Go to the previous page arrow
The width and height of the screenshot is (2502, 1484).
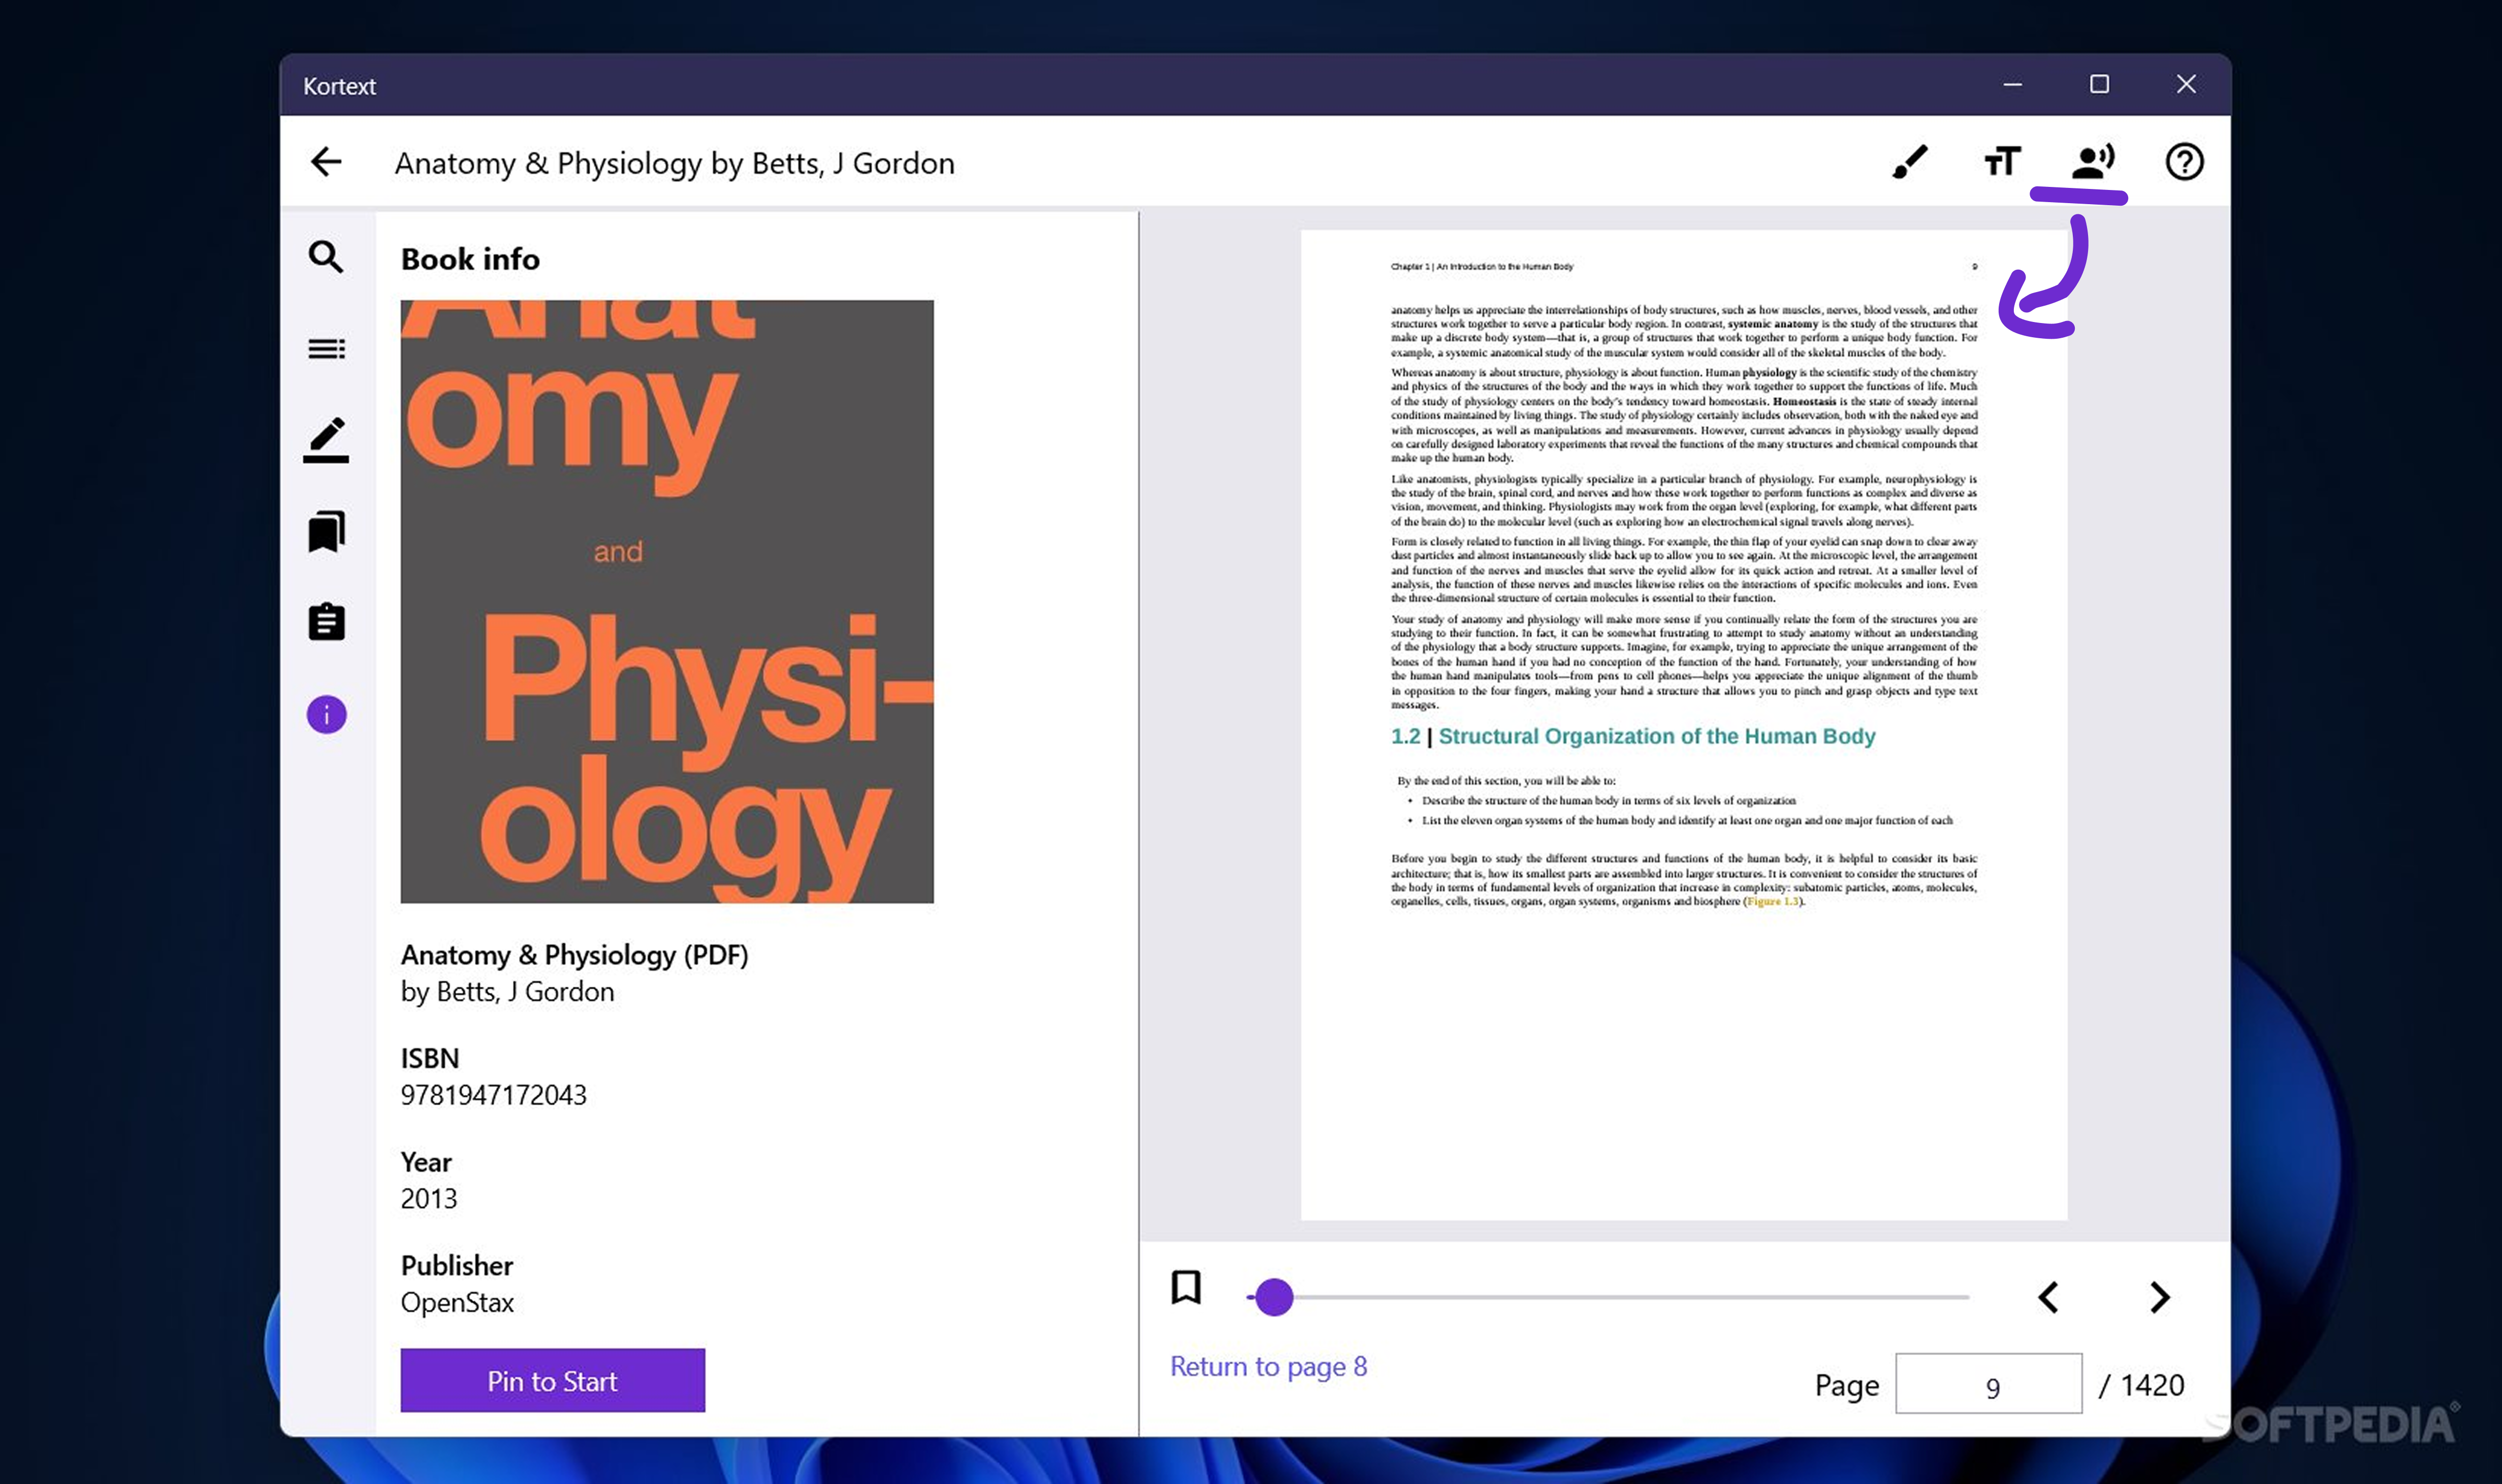click(x=2048, y=1297)
